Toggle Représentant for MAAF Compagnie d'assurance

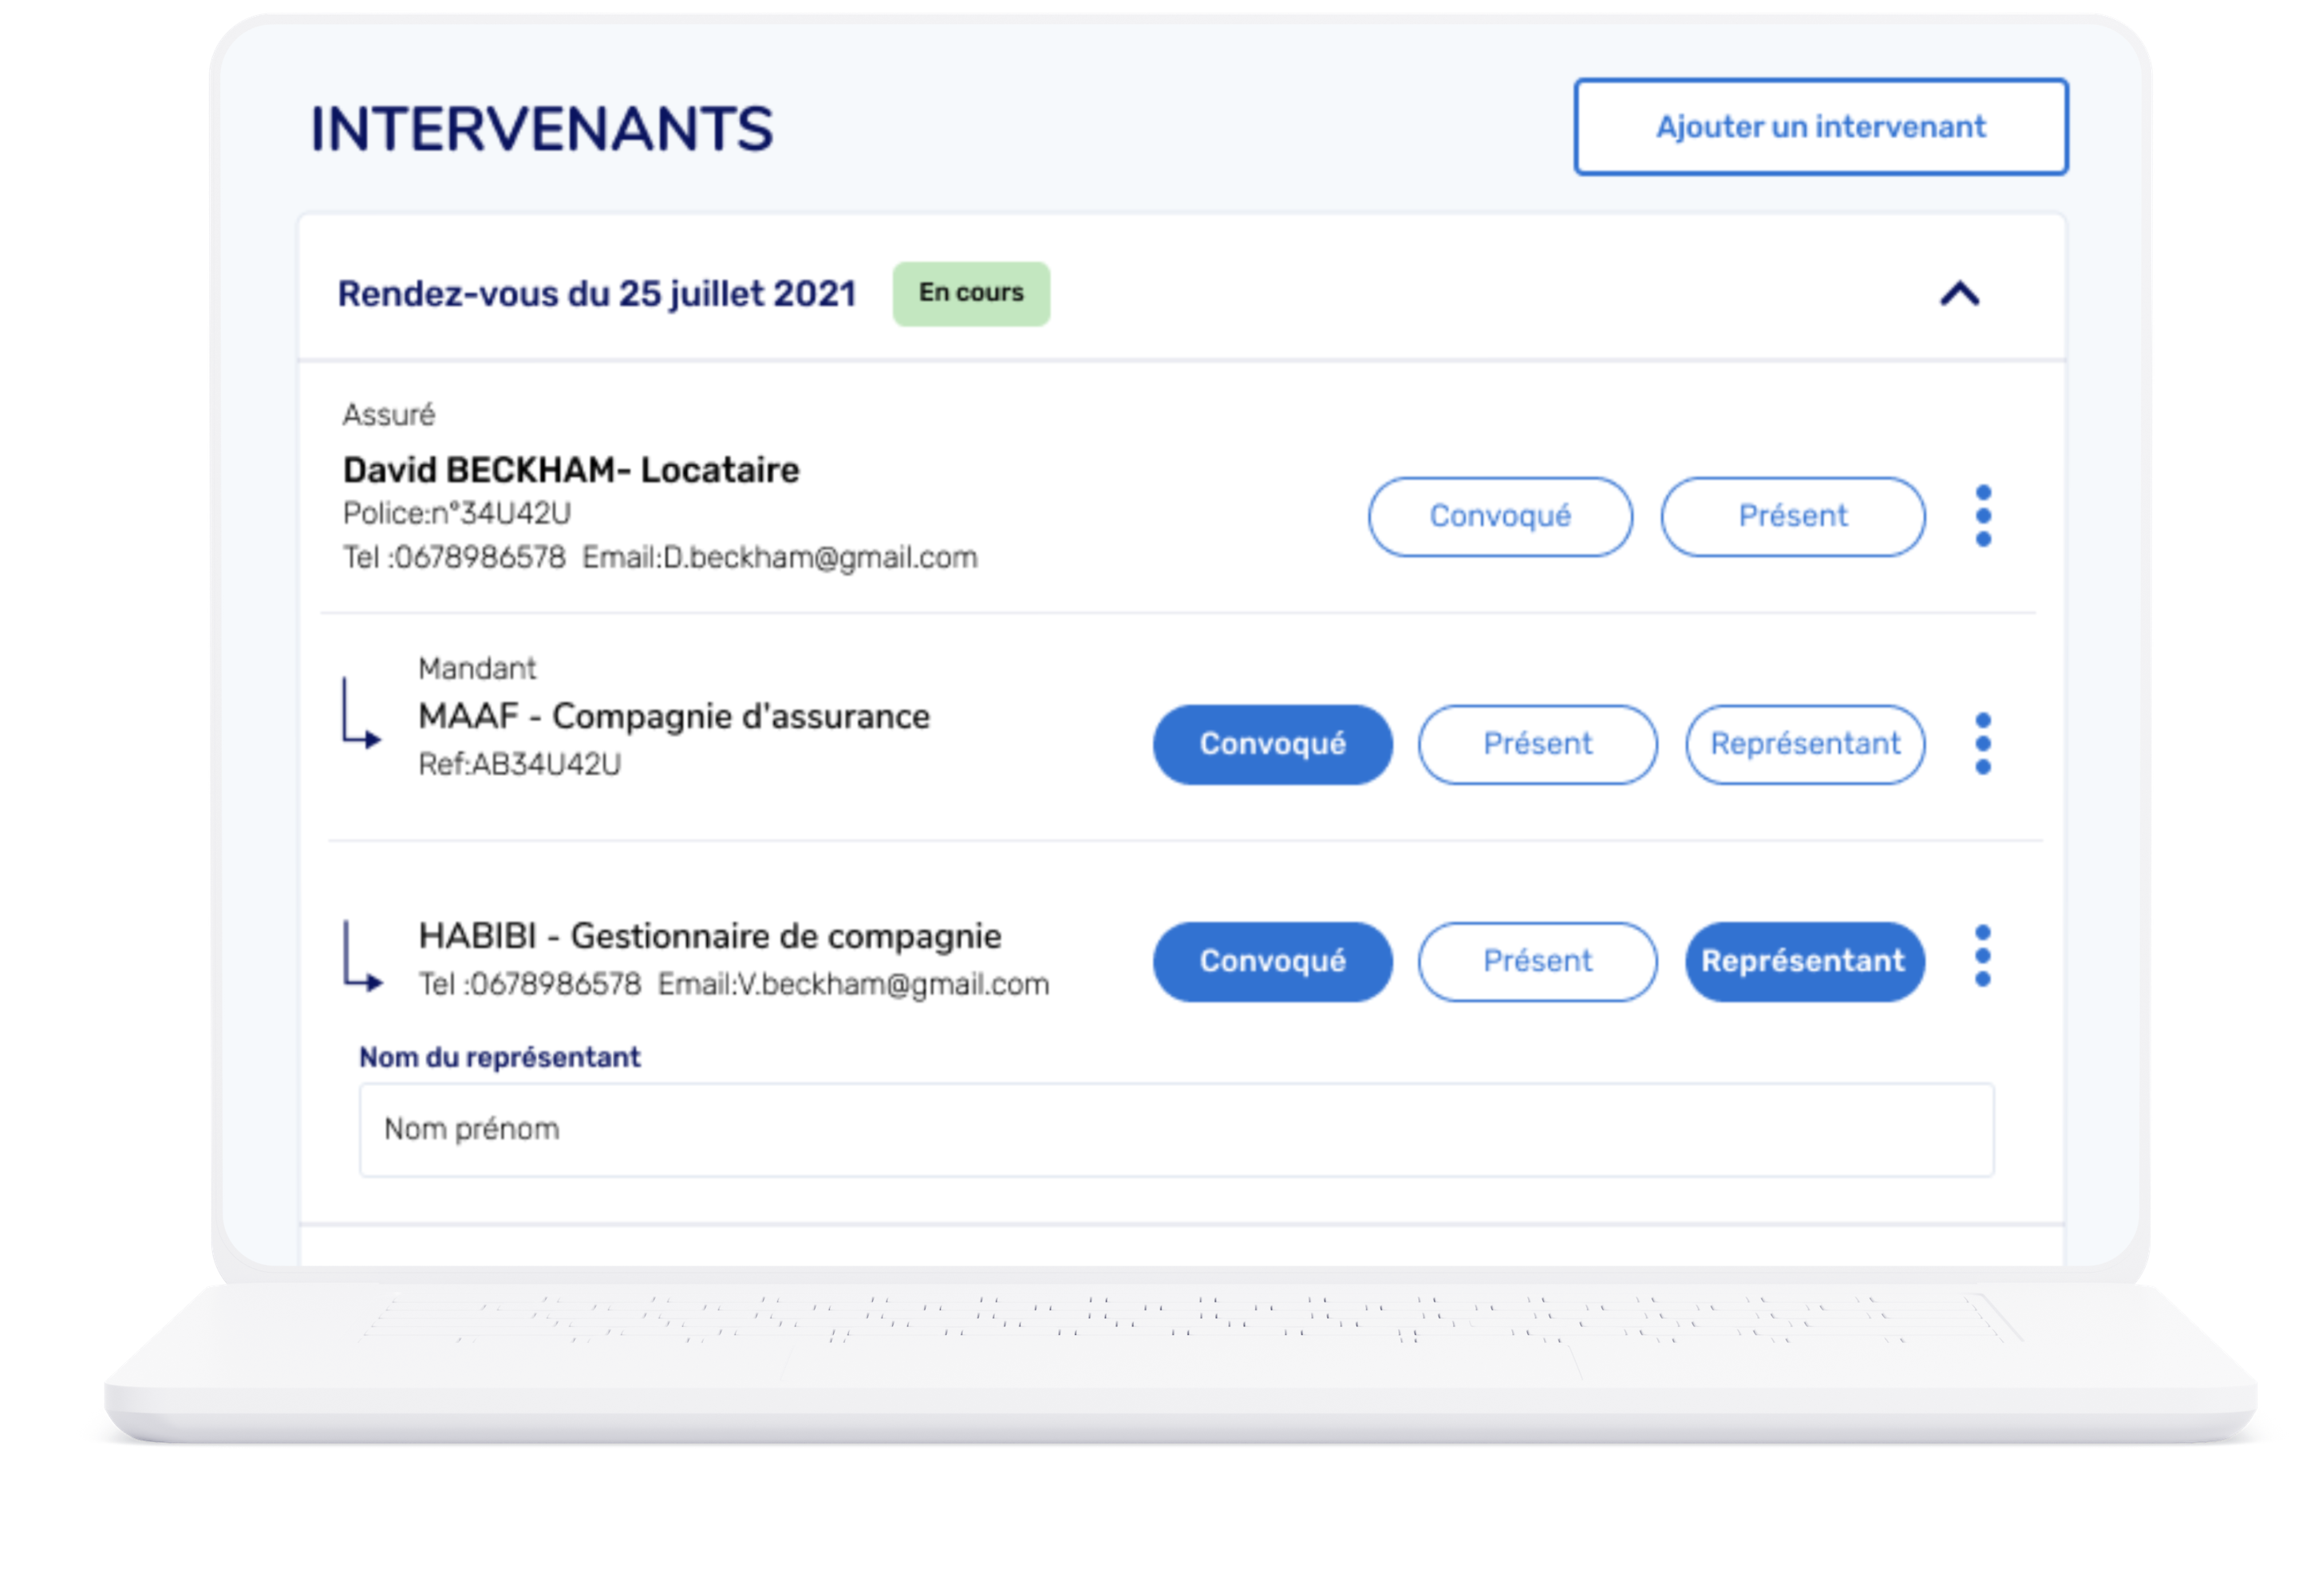1805,744
